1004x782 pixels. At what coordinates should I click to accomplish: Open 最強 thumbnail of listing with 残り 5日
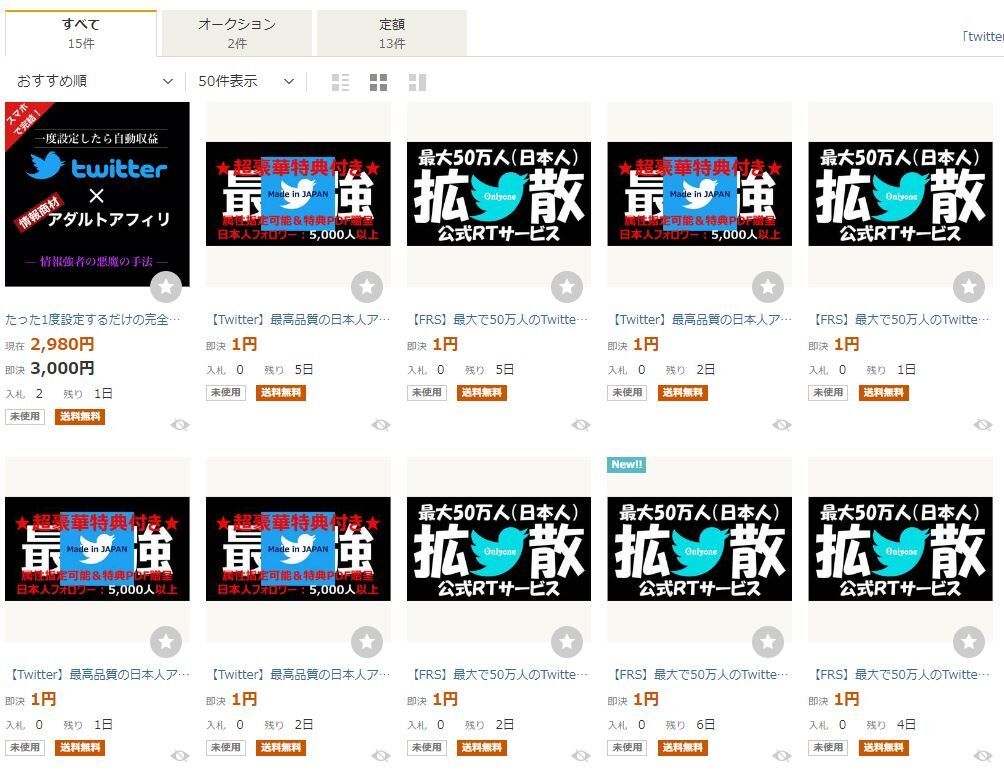[x=298, y=194]
